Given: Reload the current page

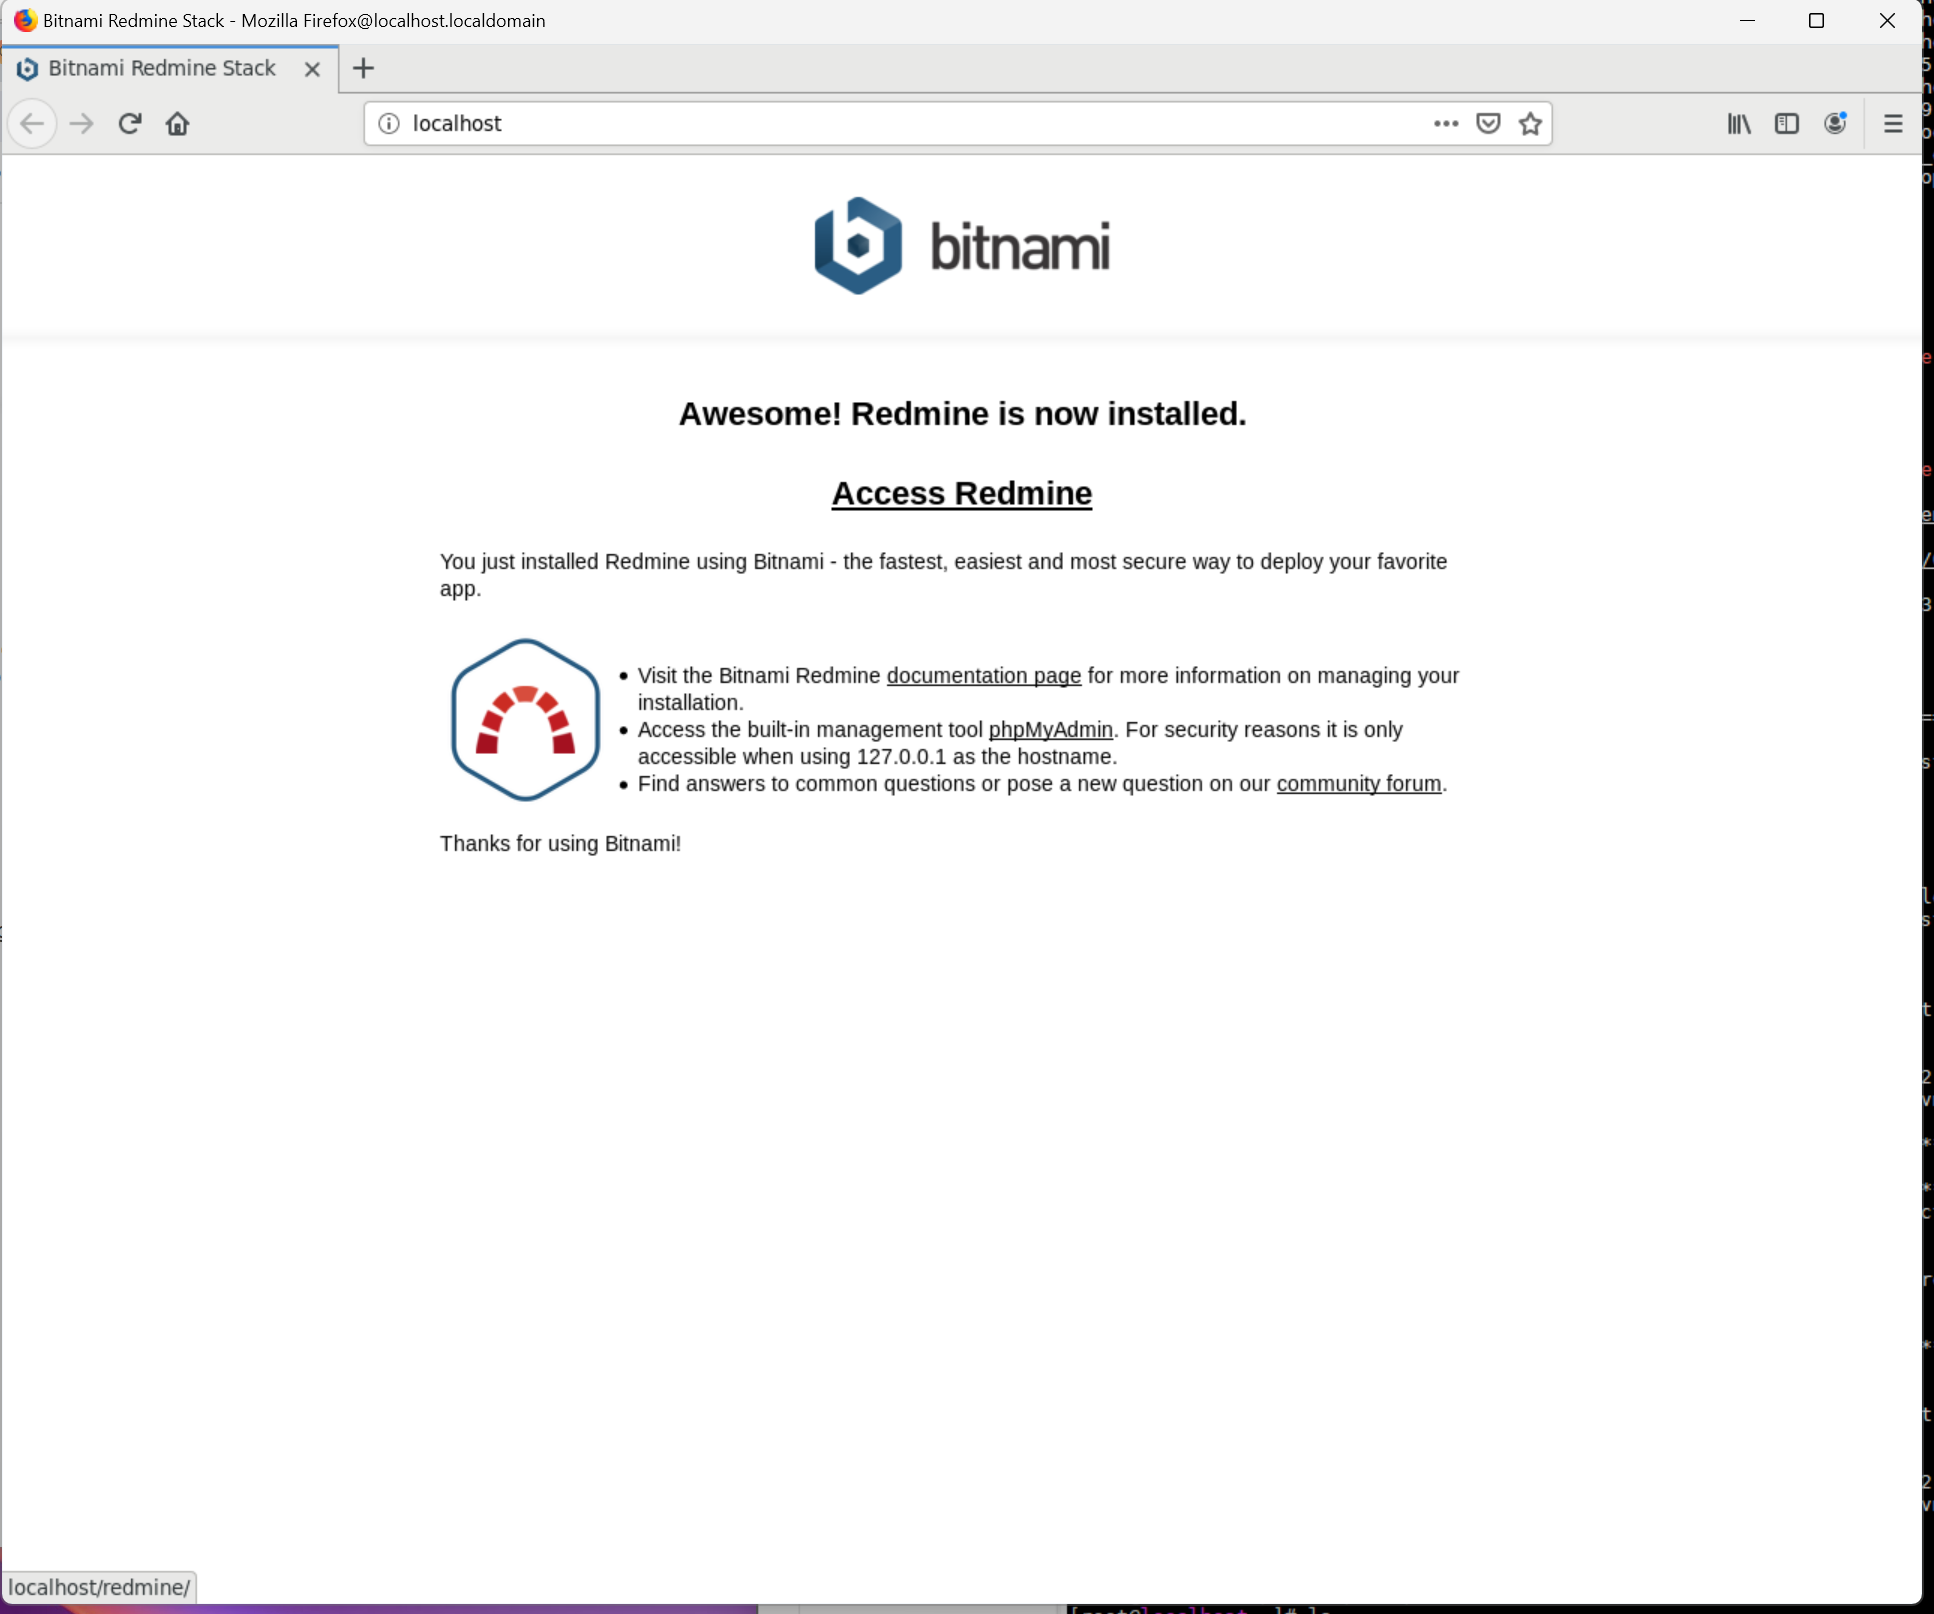Looking at the screenshot, I should pos(130,124).
